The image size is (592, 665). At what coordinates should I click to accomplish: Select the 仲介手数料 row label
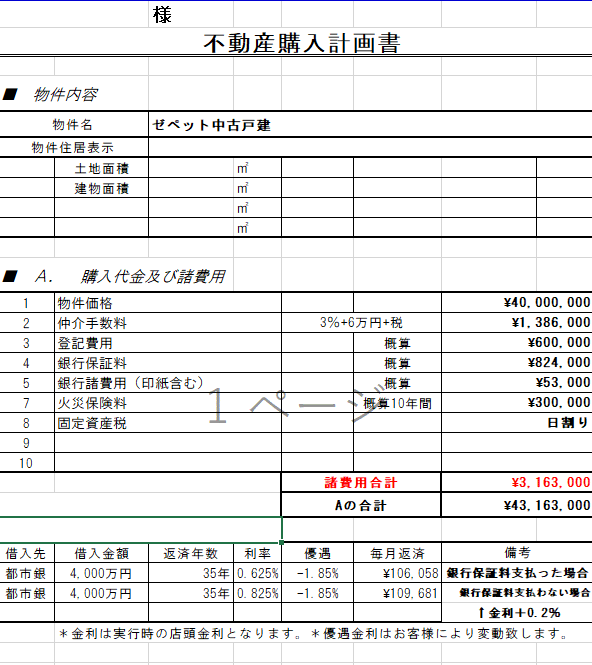click(x=168, y=323)
